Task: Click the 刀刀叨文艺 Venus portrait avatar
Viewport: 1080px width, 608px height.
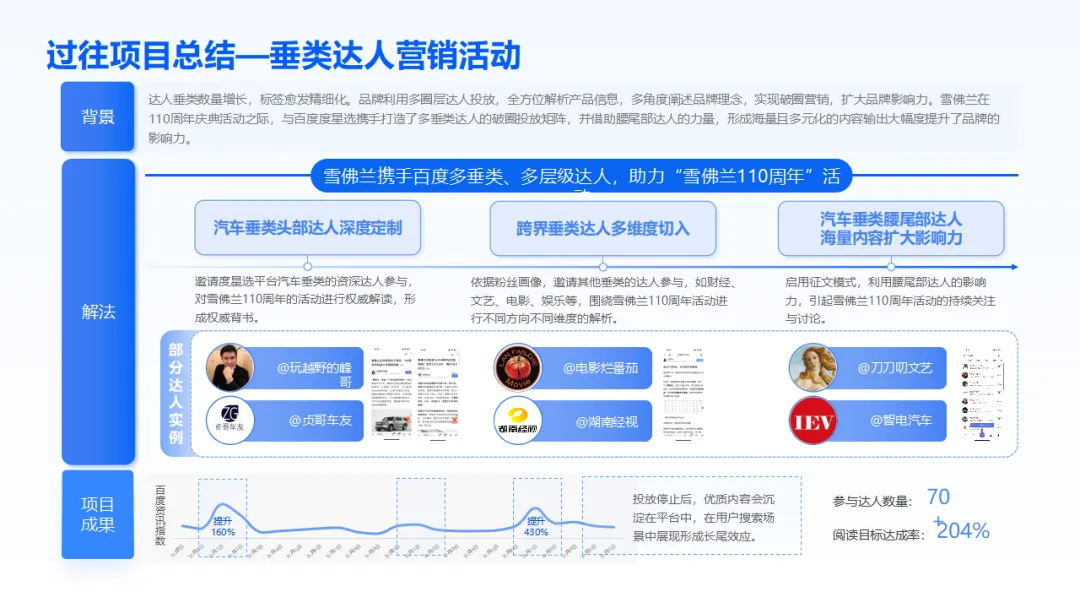Action: point(813,367)
